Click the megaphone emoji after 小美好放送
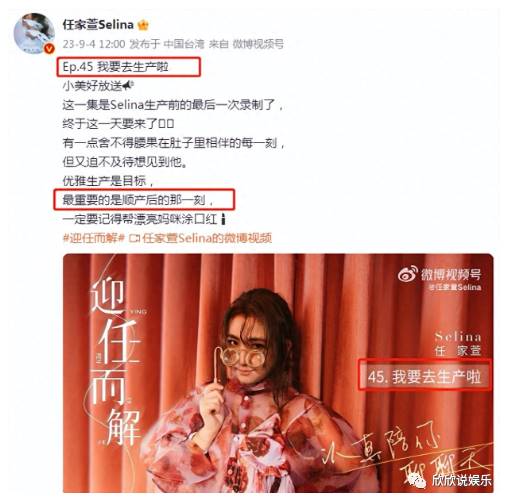508x503 pixels. pyautogui.click(x=128, y=86)
